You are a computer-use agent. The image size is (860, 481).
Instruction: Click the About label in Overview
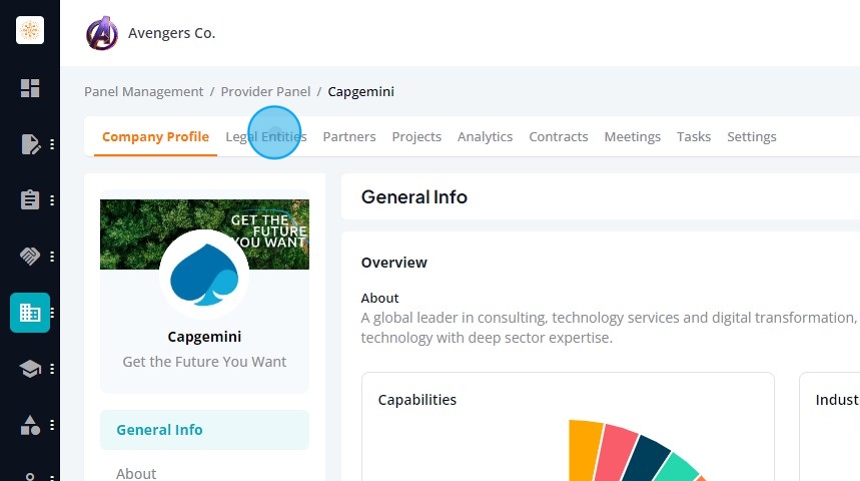coord(380,298)
